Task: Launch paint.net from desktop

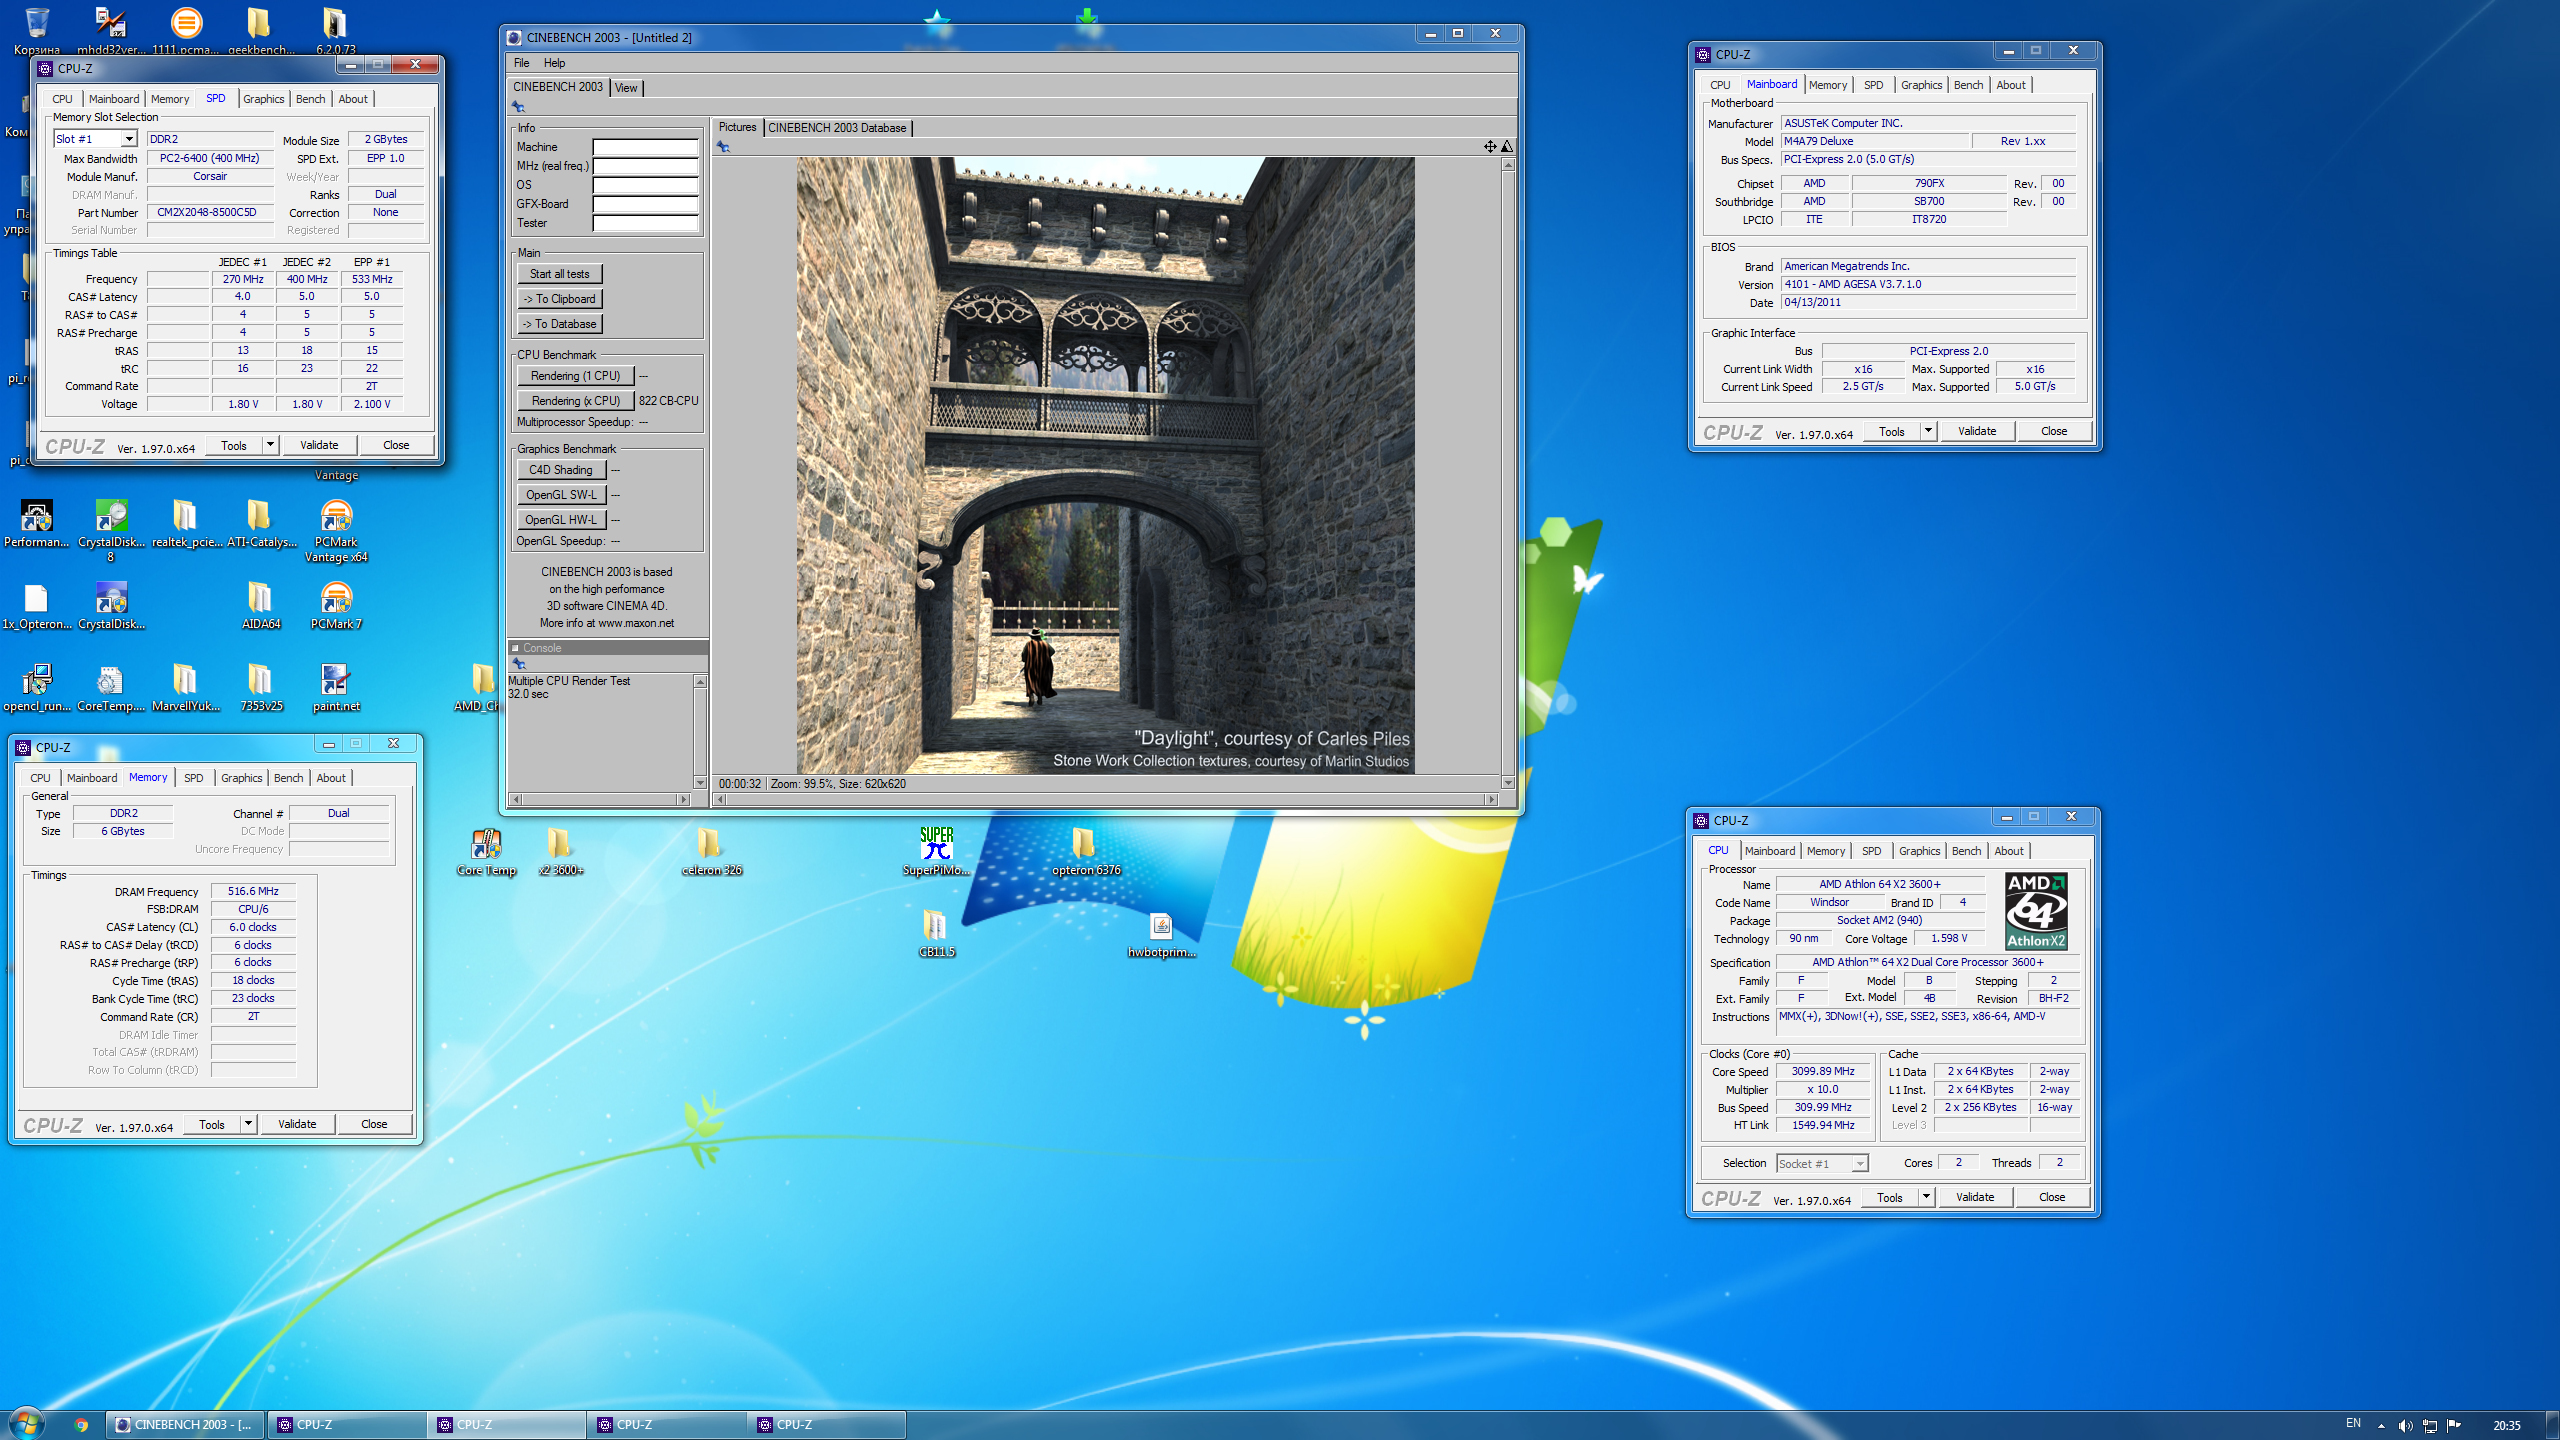Action: pos(336,688)
